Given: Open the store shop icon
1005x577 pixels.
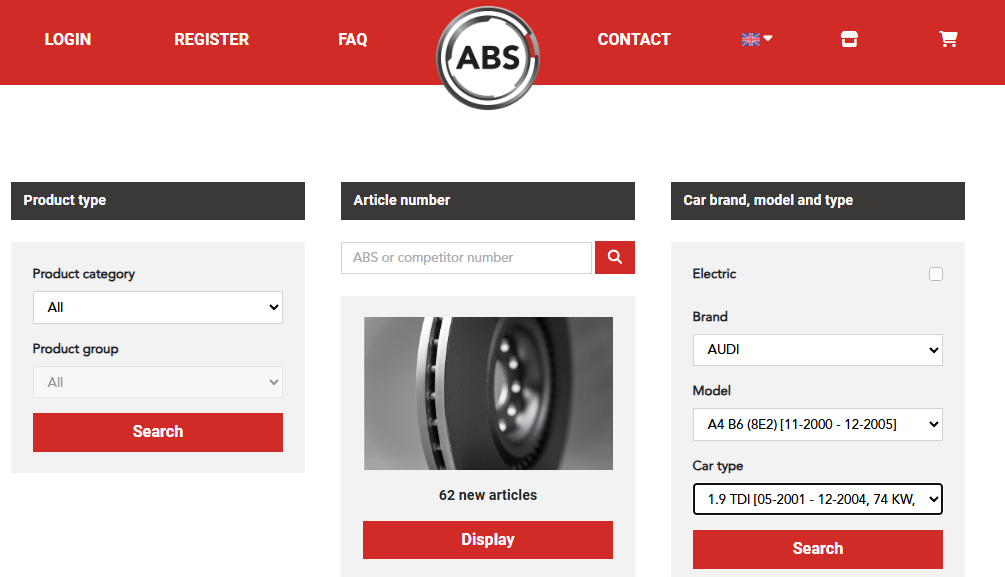Looking at the screenshot, I should tap(849, 39).
